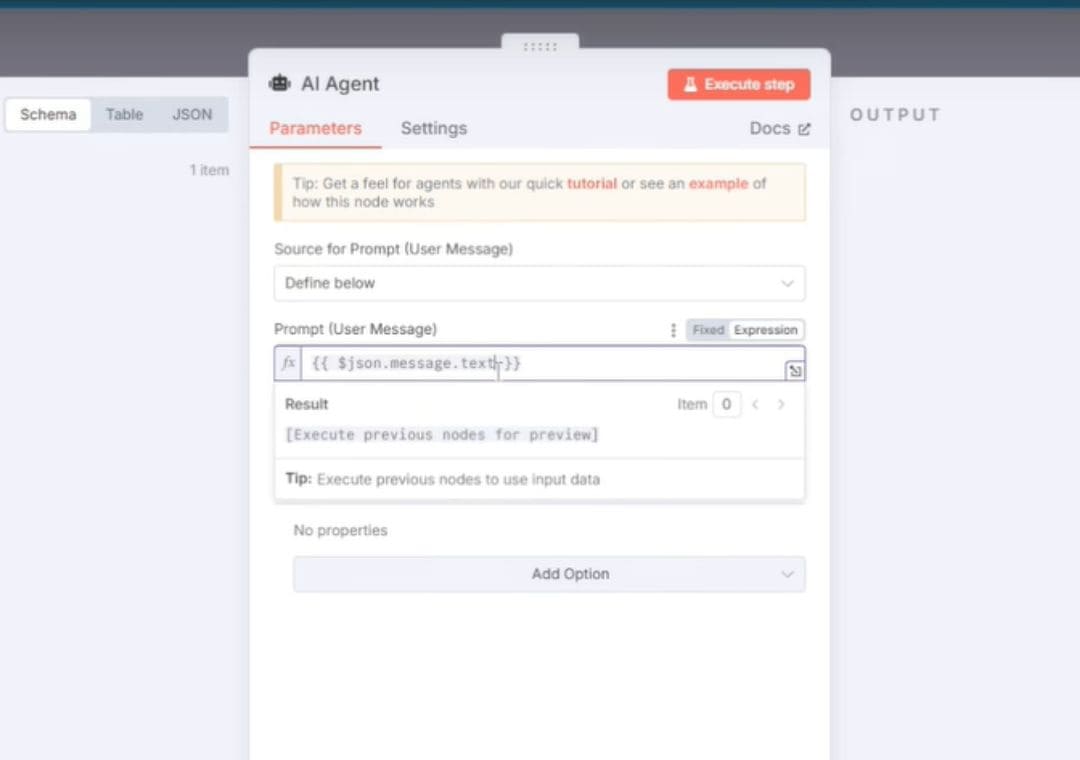Grab the drag handle above the panel
The image size is (1080, 760).
(540, 46)
